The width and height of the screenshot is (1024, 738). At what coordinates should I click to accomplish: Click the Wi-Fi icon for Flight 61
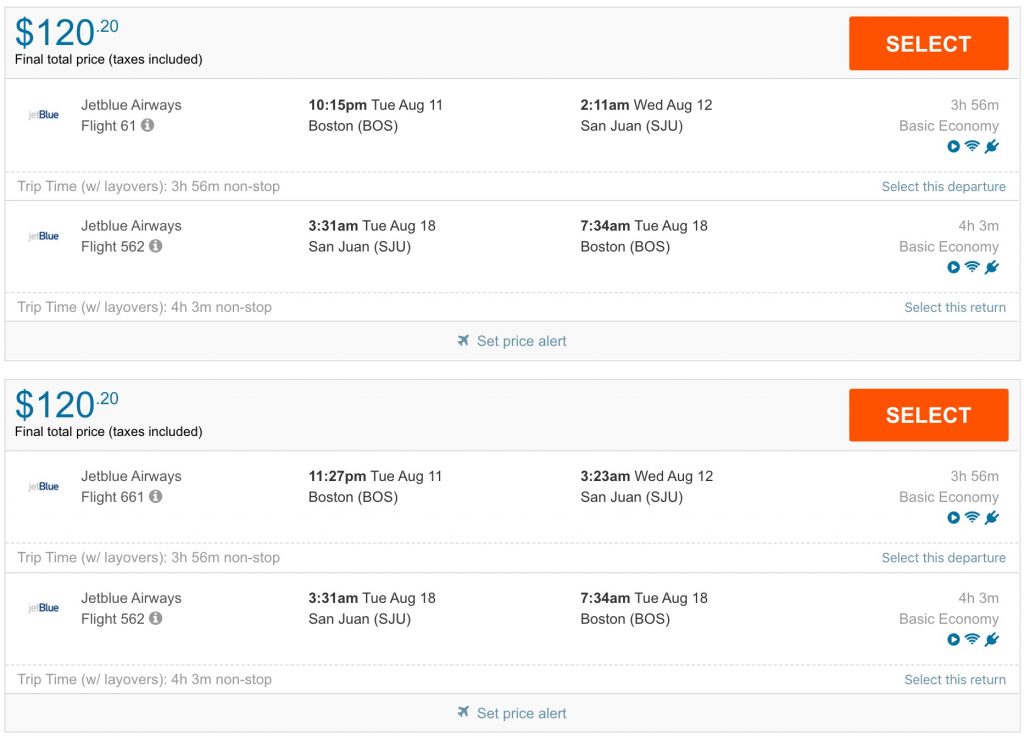tap(972, 147)
